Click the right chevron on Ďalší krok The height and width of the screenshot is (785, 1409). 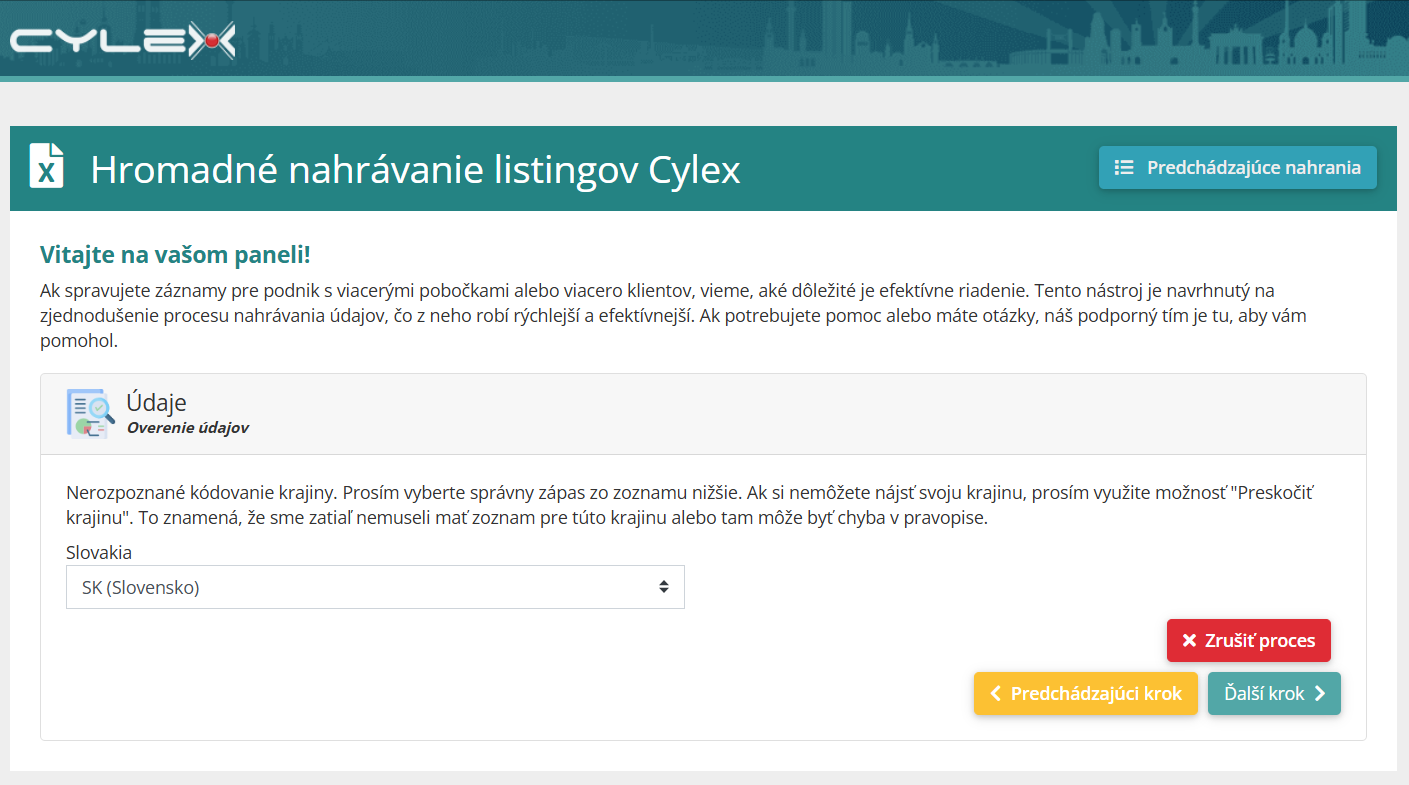click(x=1320, y=694)
